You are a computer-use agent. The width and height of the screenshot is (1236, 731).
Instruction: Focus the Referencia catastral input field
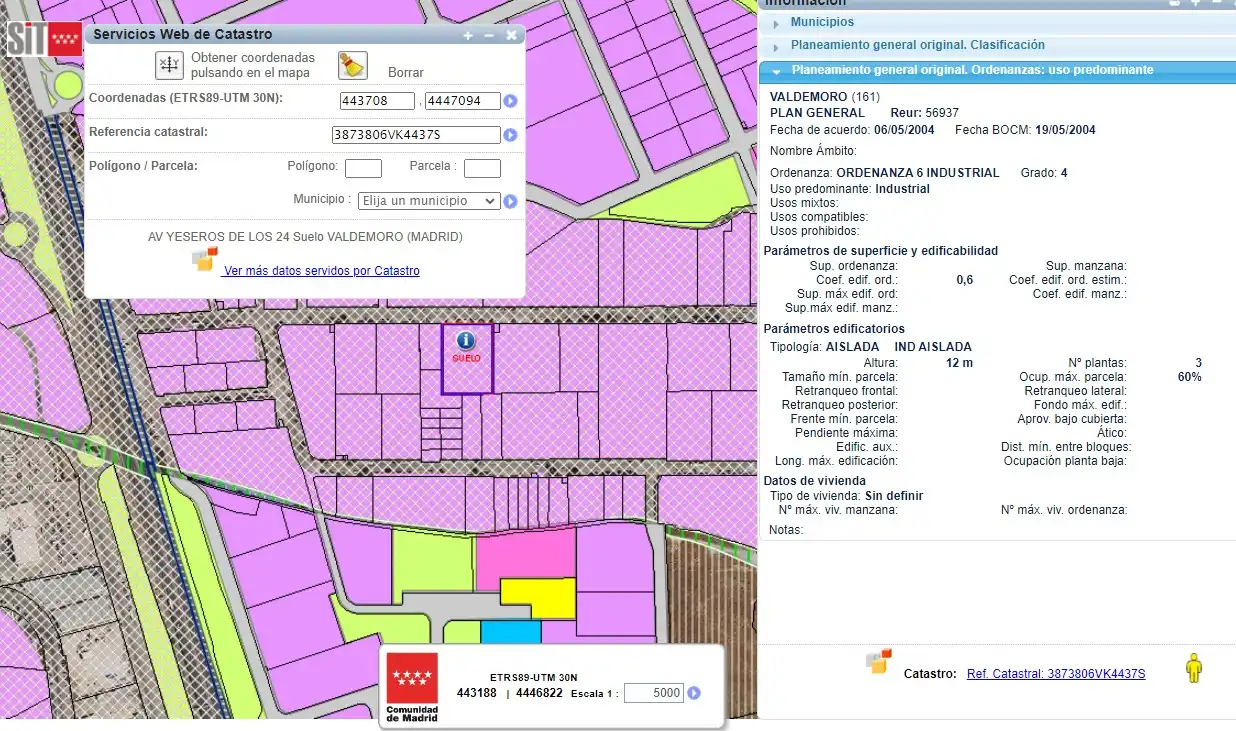tap(416, 135)
